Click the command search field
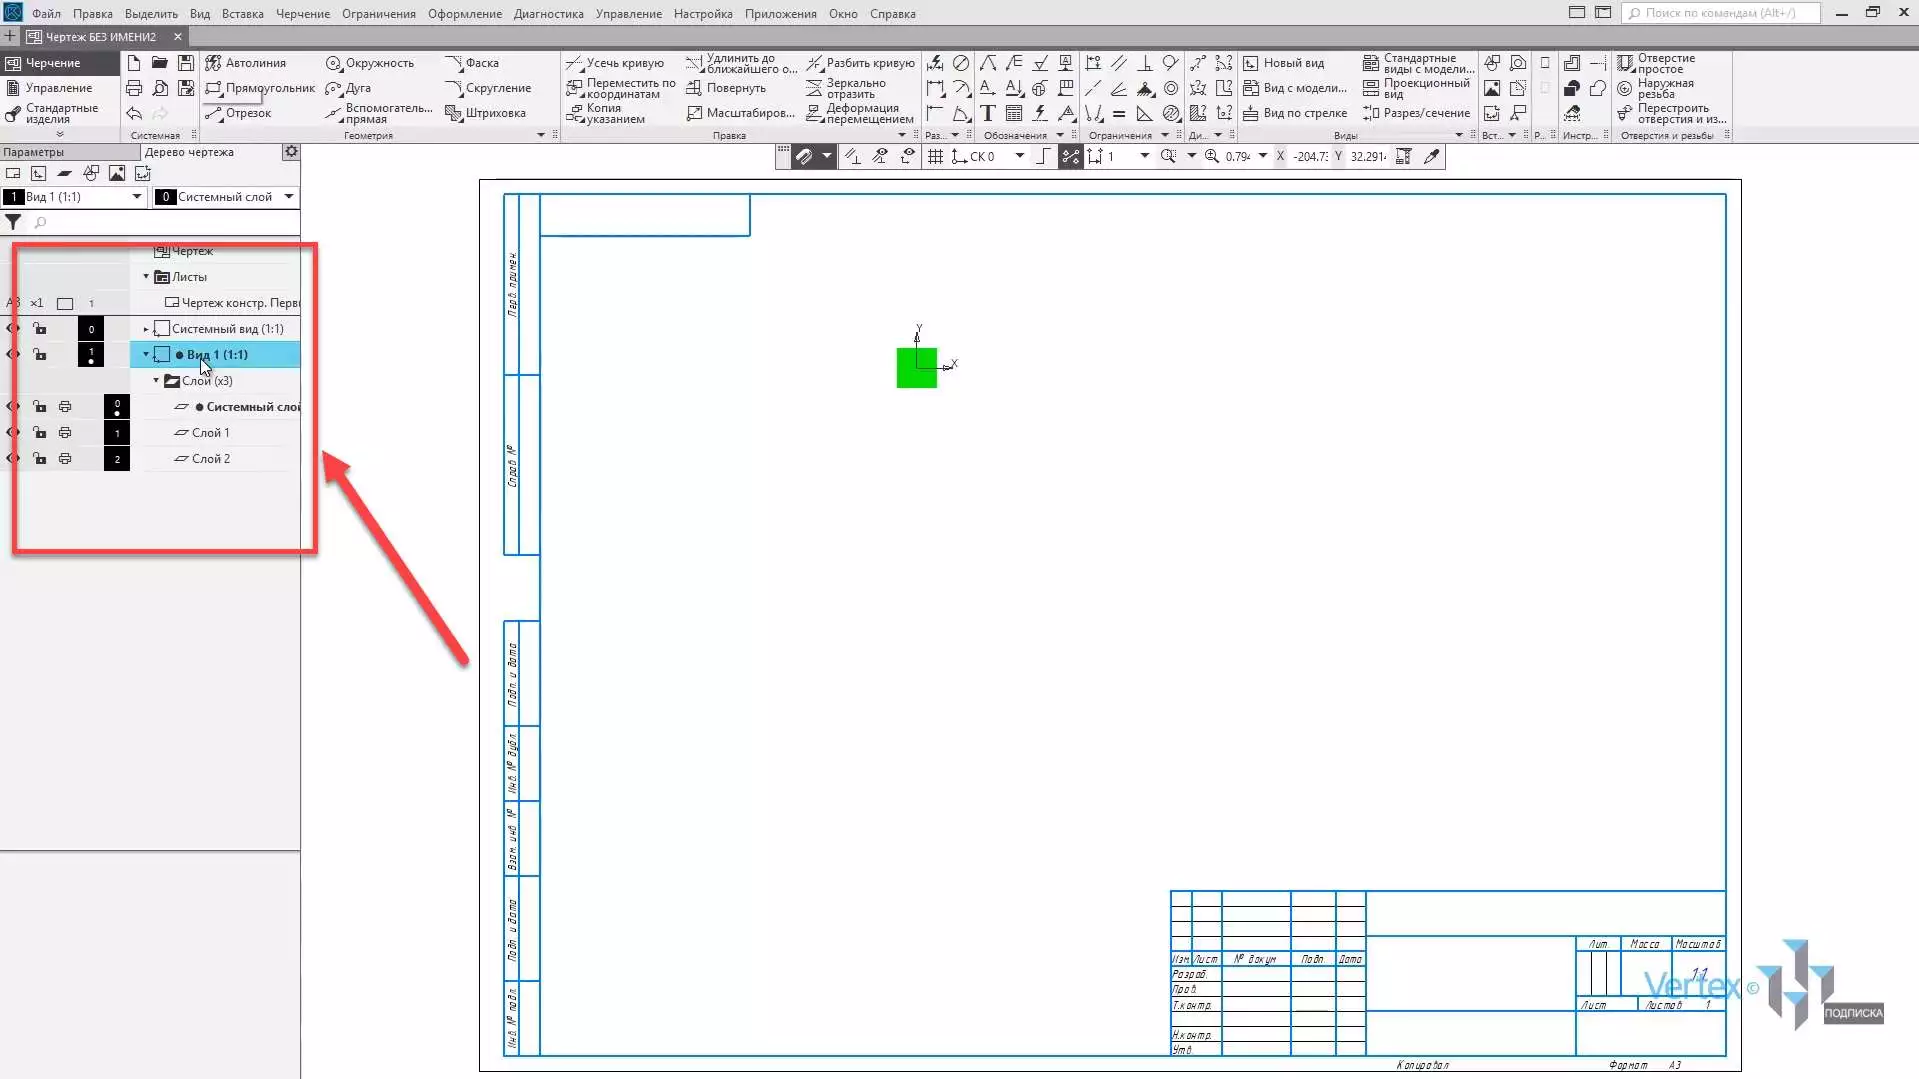Screen dimensions: 1919x1079 1722,13
